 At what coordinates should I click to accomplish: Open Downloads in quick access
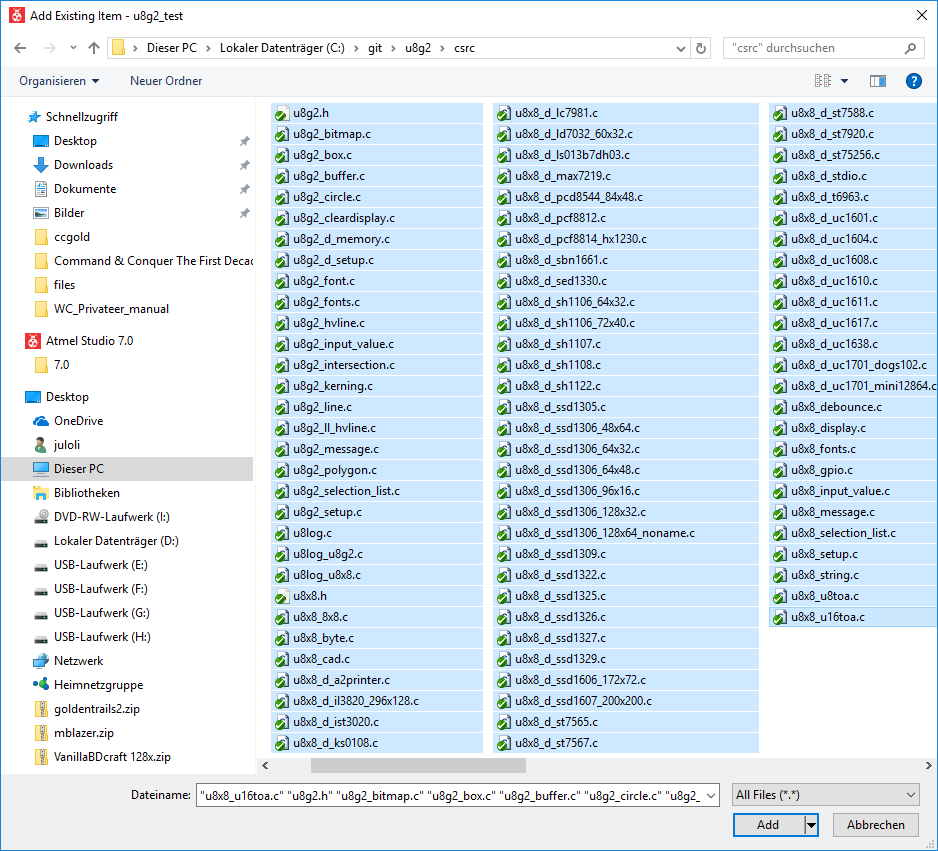83,165
